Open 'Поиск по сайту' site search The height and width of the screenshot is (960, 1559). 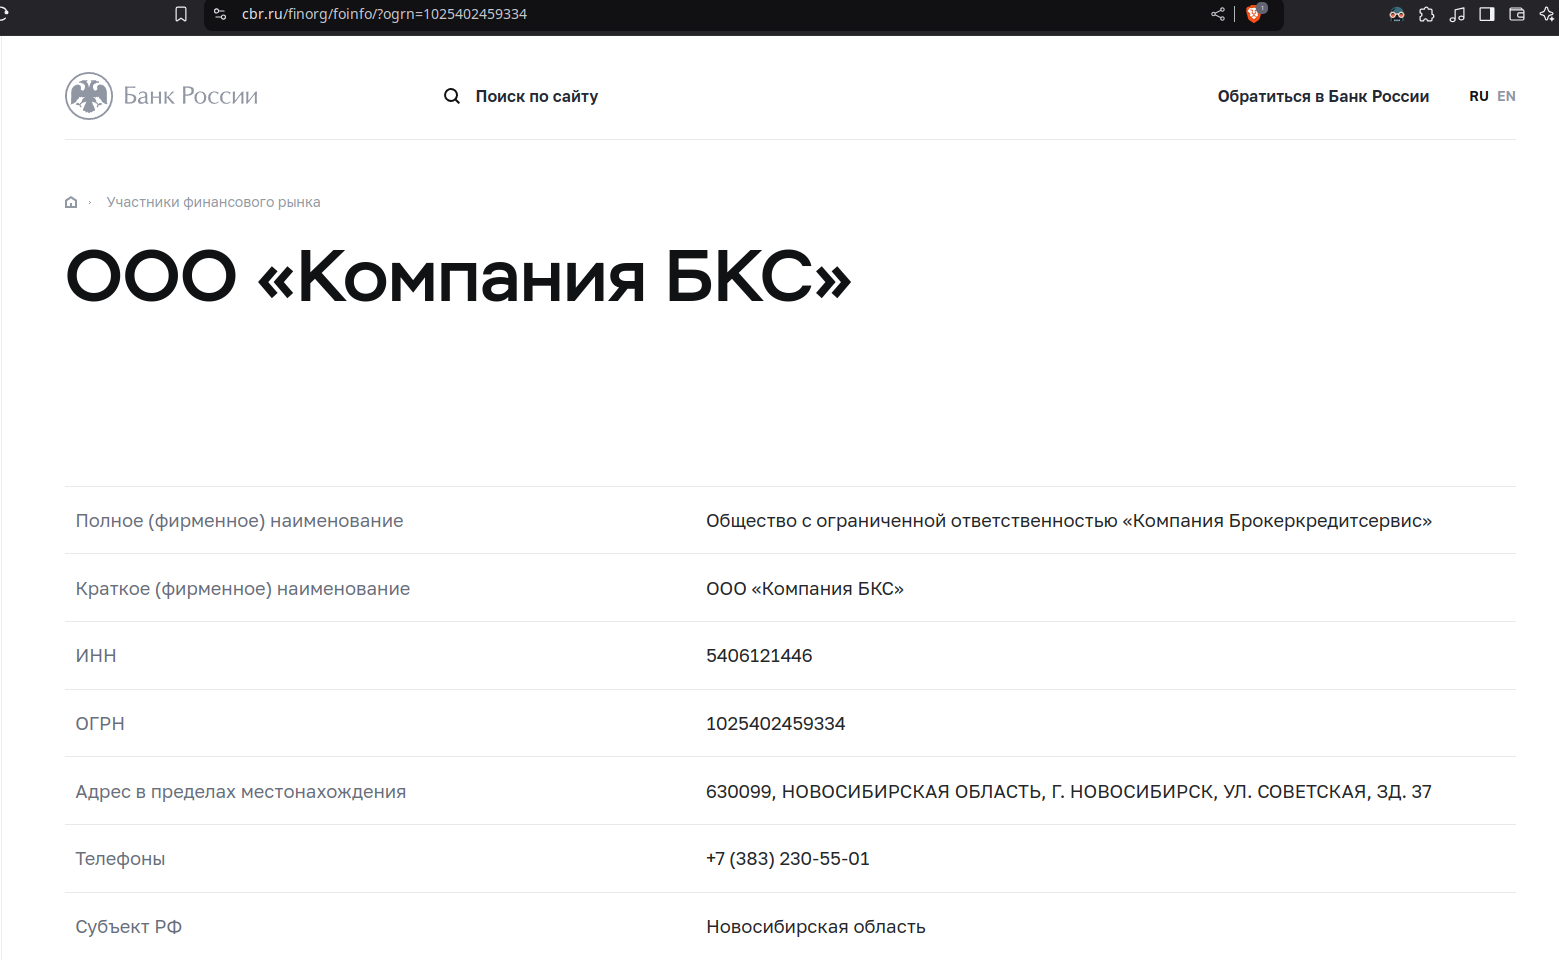click(x=537, y=96)
